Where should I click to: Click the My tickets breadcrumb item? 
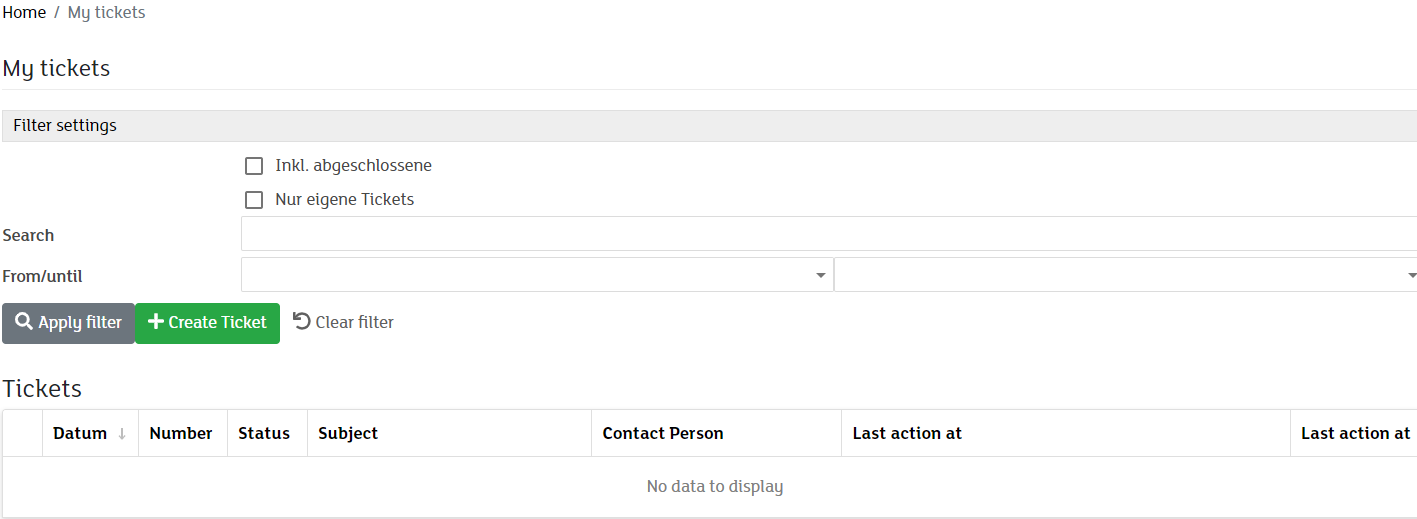(106, 13)
